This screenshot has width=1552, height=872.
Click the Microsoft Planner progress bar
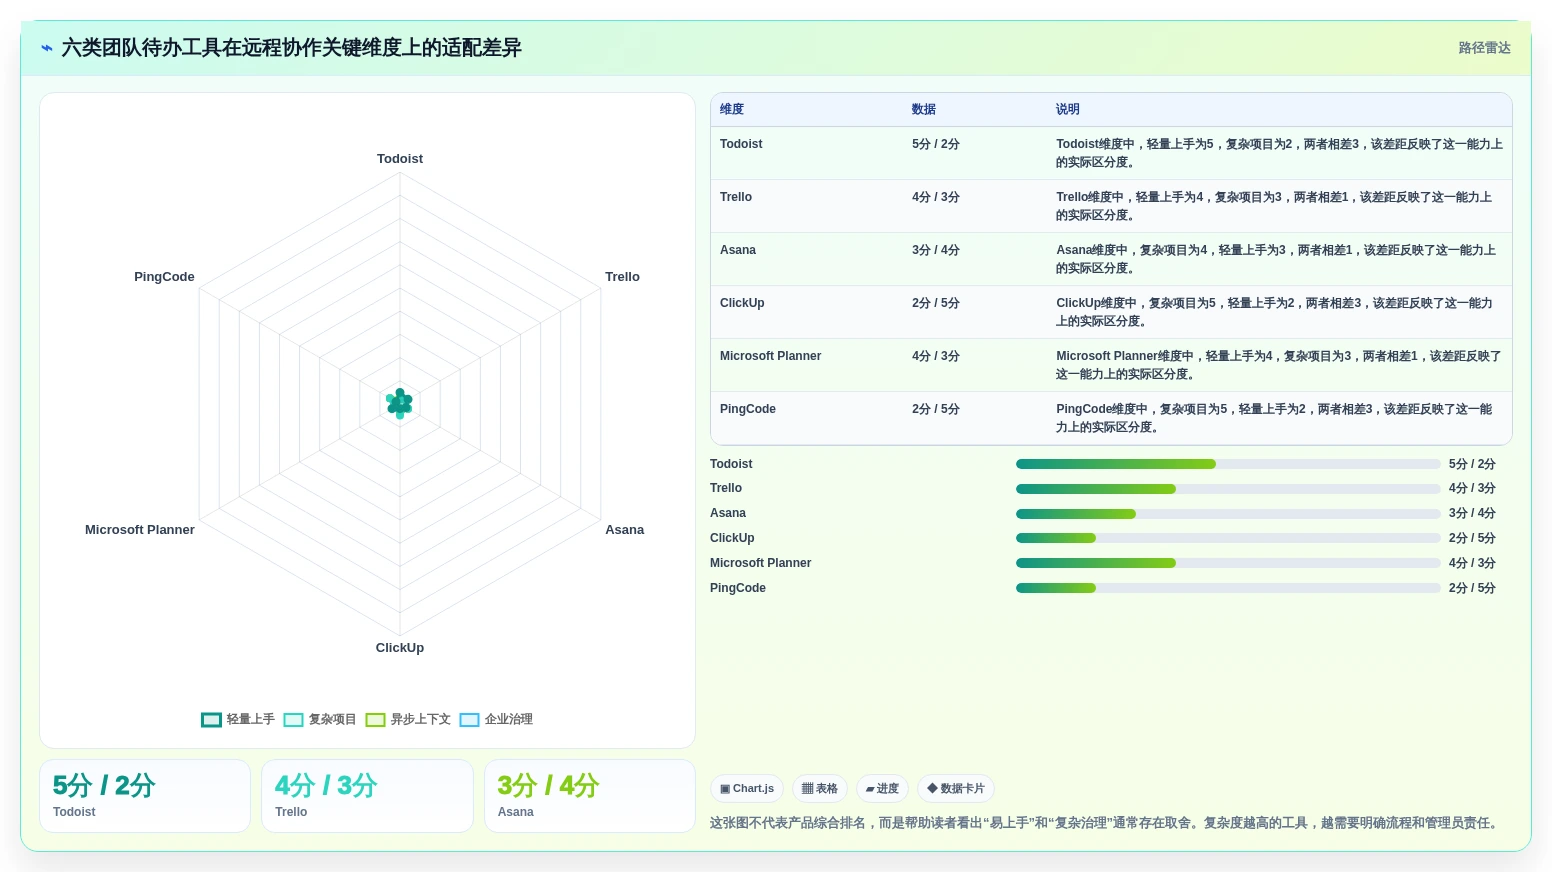[1228, 563]
